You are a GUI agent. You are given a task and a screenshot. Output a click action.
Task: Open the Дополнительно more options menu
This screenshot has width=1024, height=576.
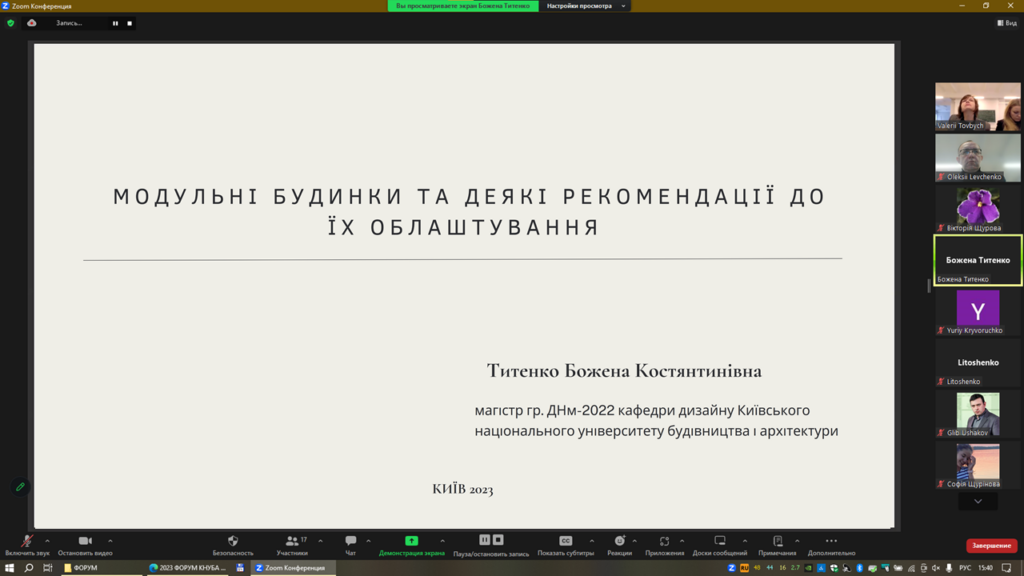(831, 541)
